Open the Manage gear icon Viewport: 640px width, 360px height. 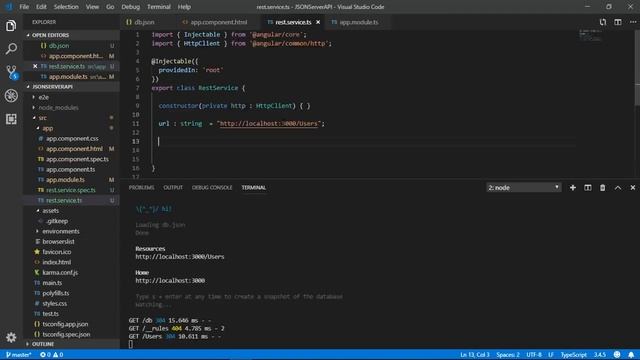(11, 337)
